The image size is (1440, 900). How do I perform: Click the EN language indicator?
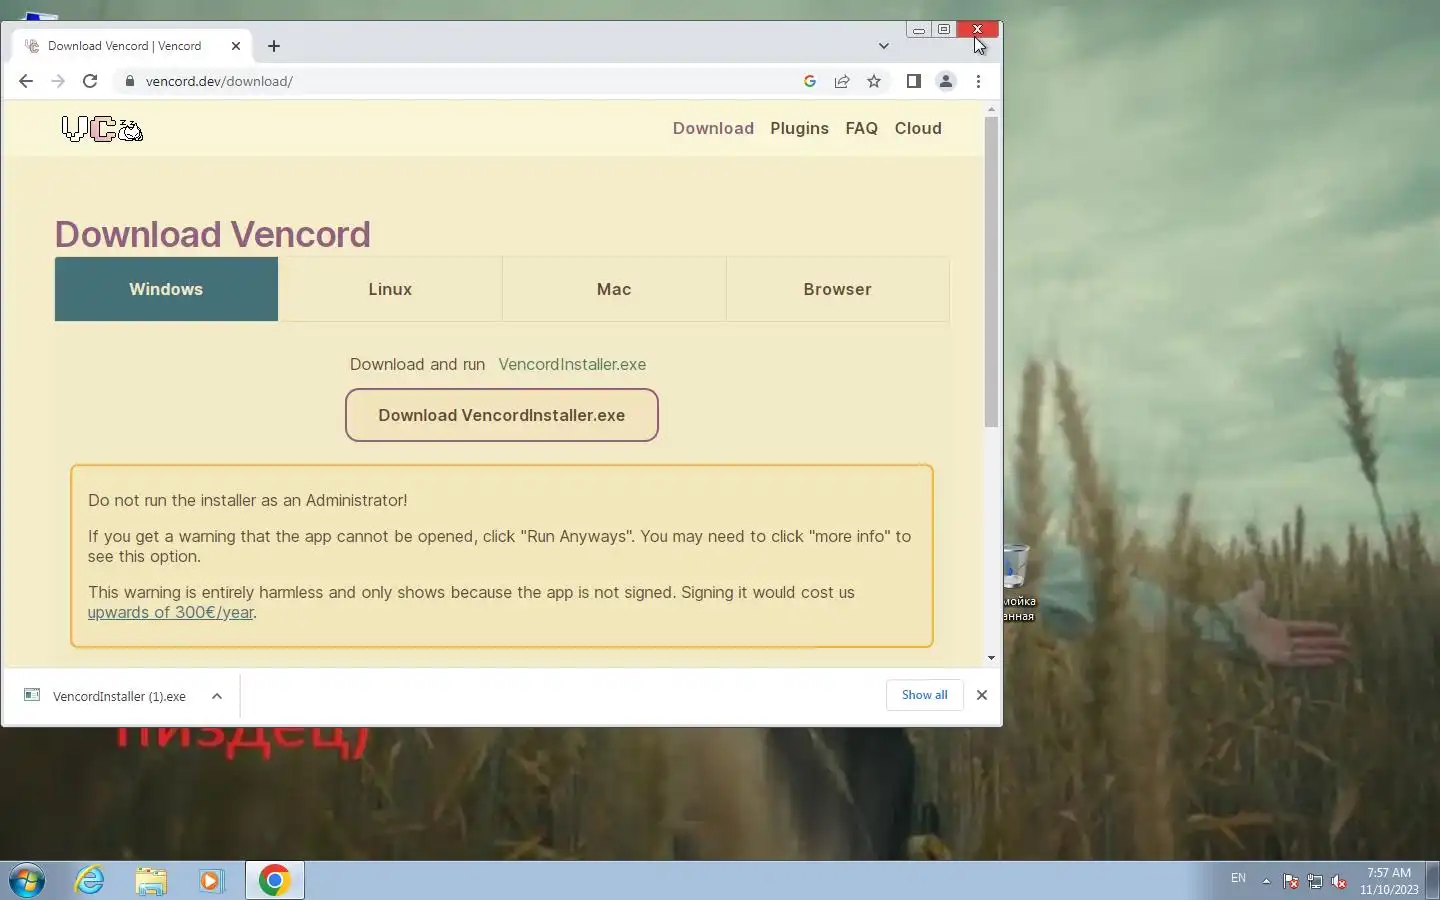pos(1238,878)
